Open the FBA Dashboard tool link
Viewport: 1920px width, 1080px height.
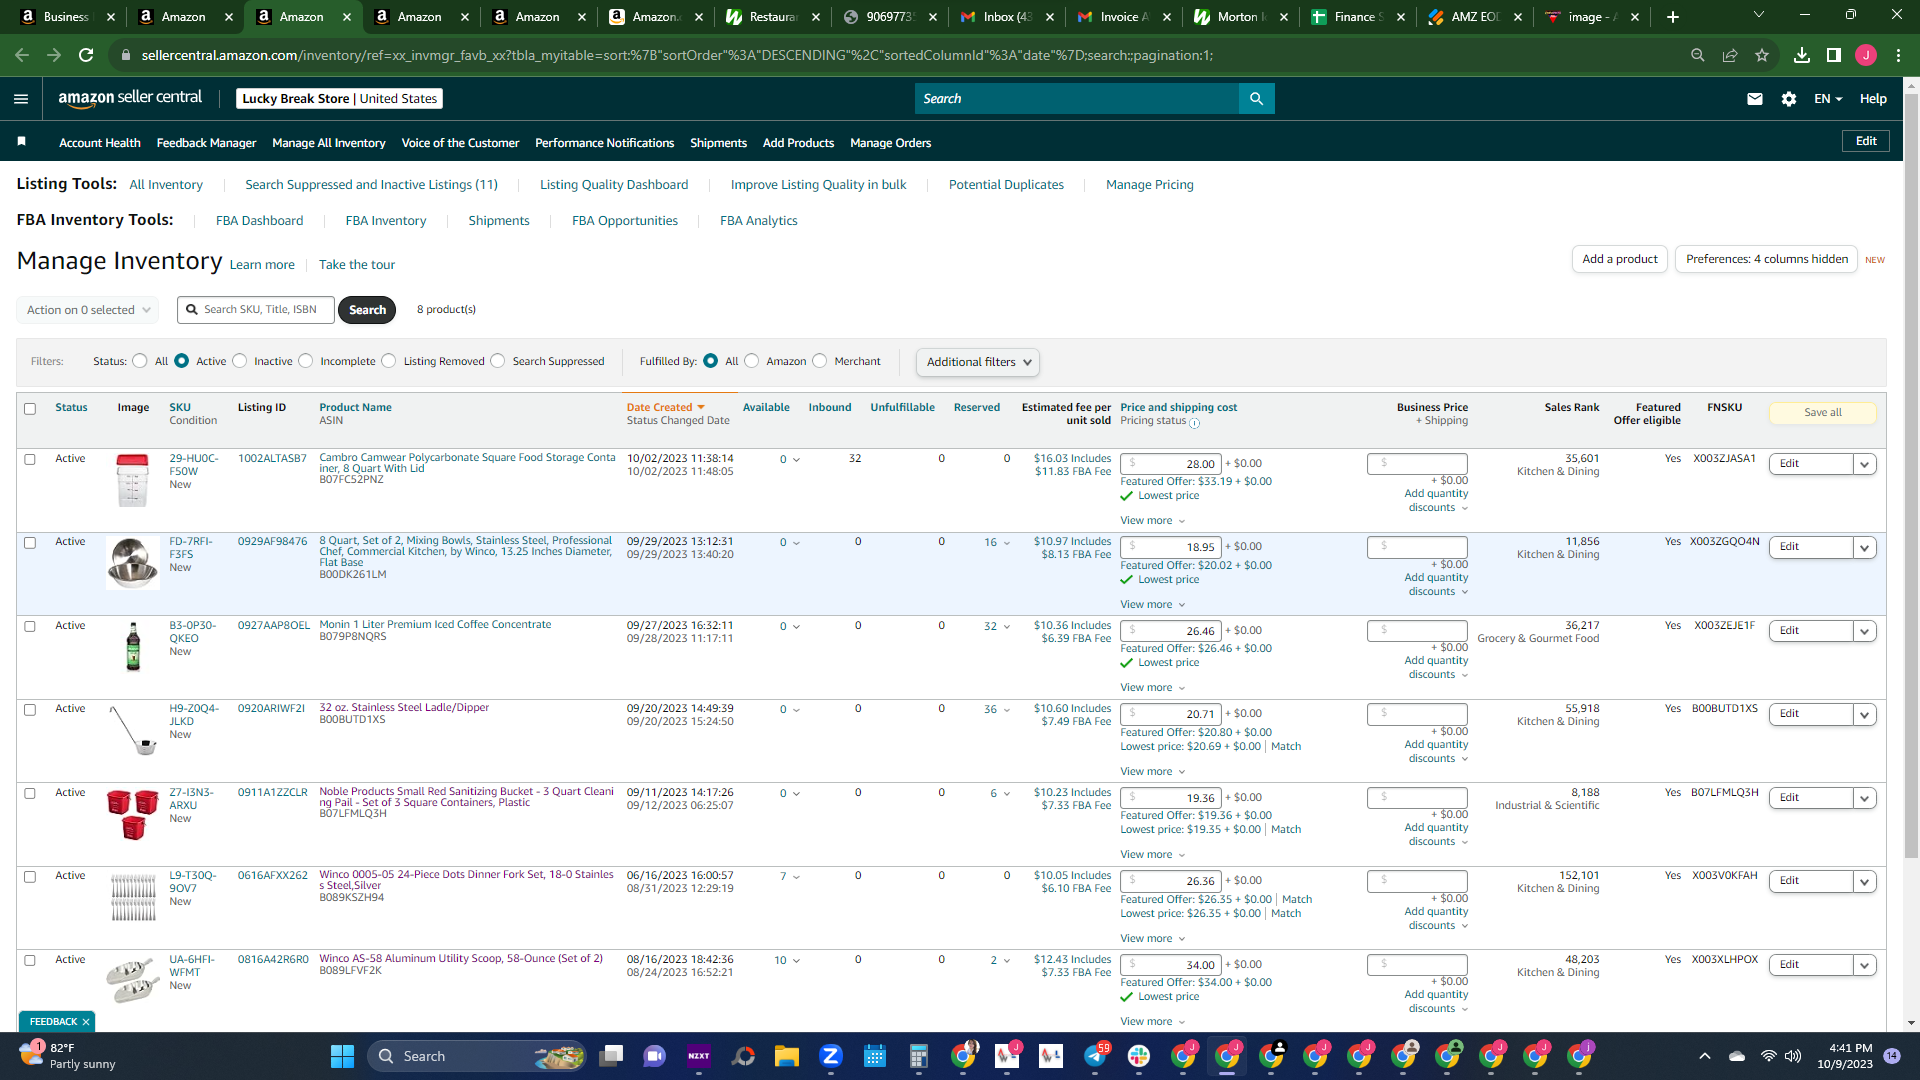[259, 221]
